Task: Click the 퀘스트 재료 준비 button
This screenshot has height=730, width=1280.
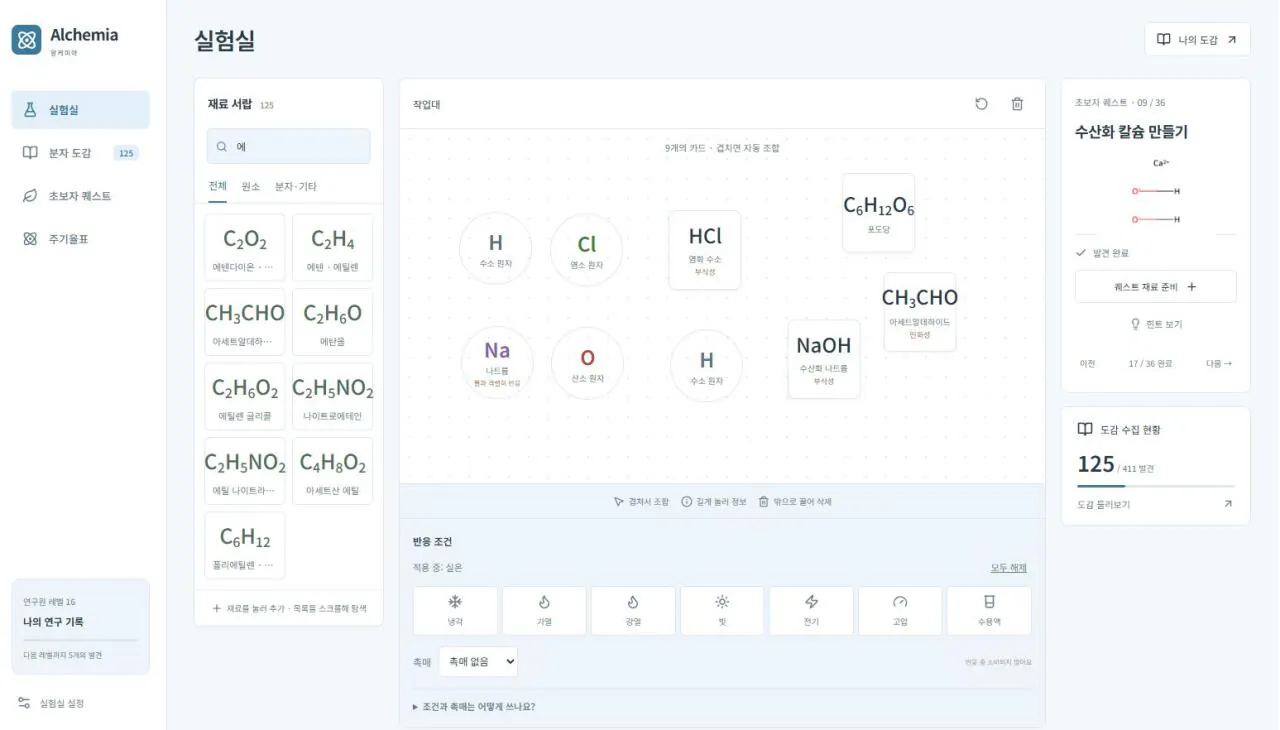Action: (1155, 286)
